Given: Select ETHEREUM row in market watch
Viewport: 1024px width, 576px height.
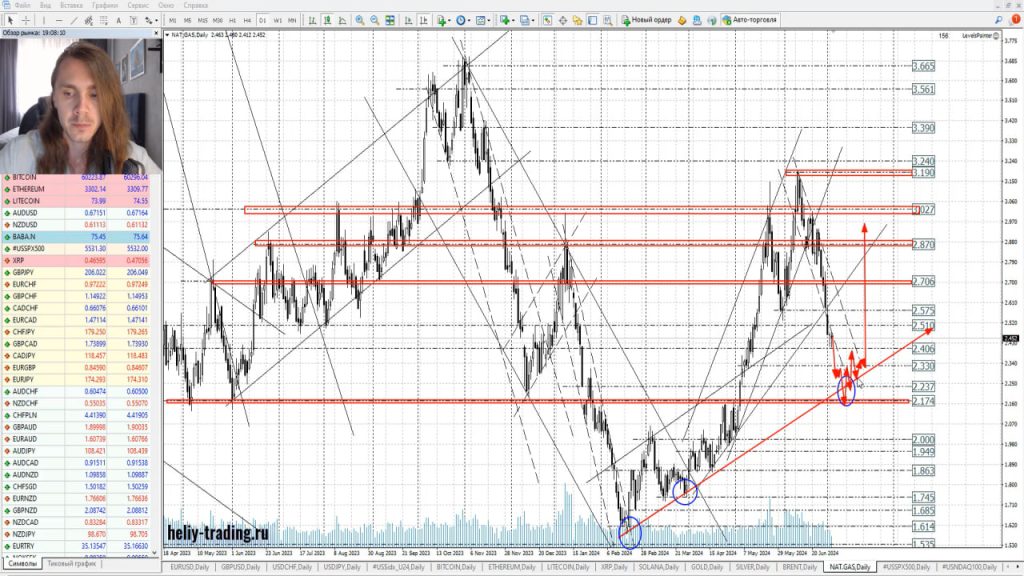Looking at the screenshot, I should pos(30,189).
